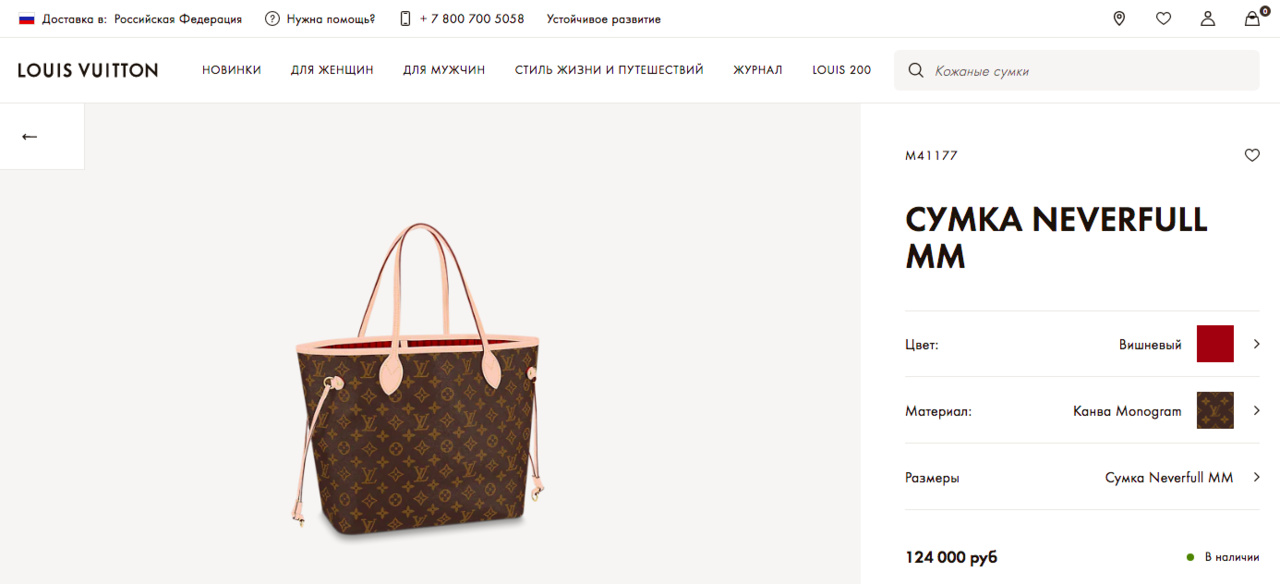Go back using the left arrow

click(x=29, y=137)
